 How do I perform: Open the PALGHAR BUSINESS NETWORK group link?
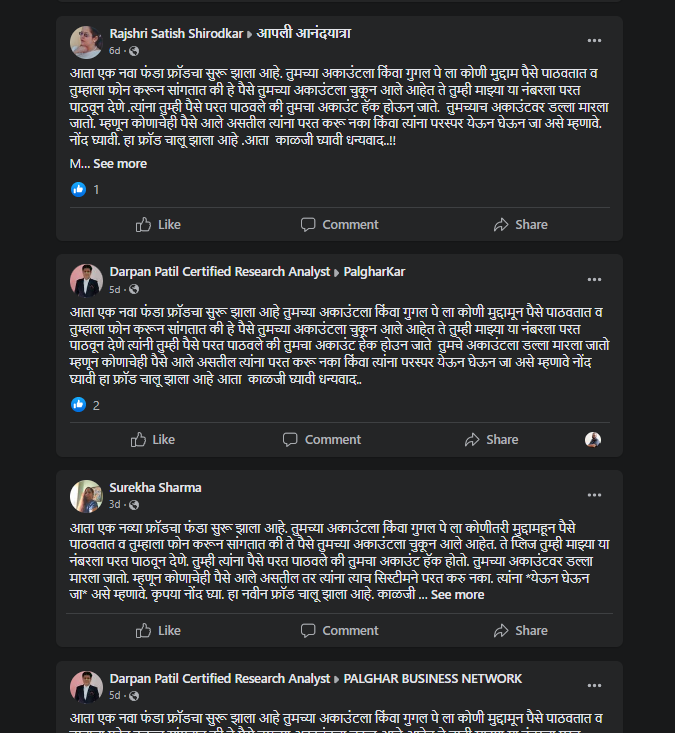coord(433,678)
